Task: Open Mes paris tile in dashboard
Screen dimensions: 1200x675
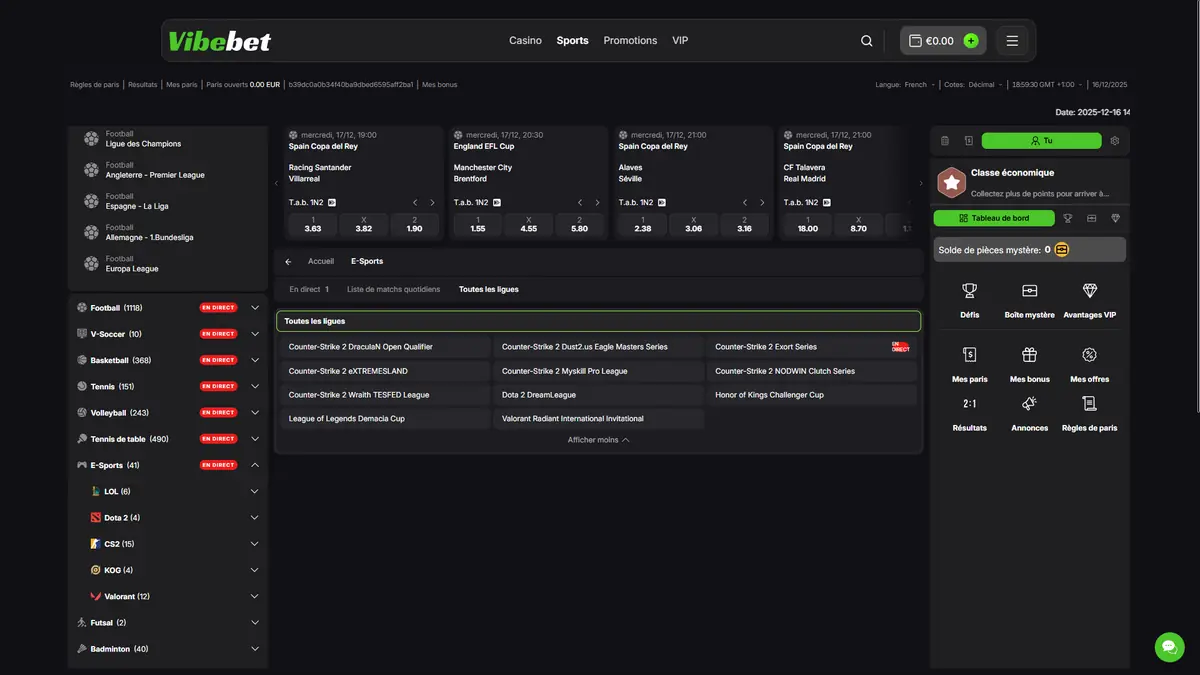Action: [969, 364]
